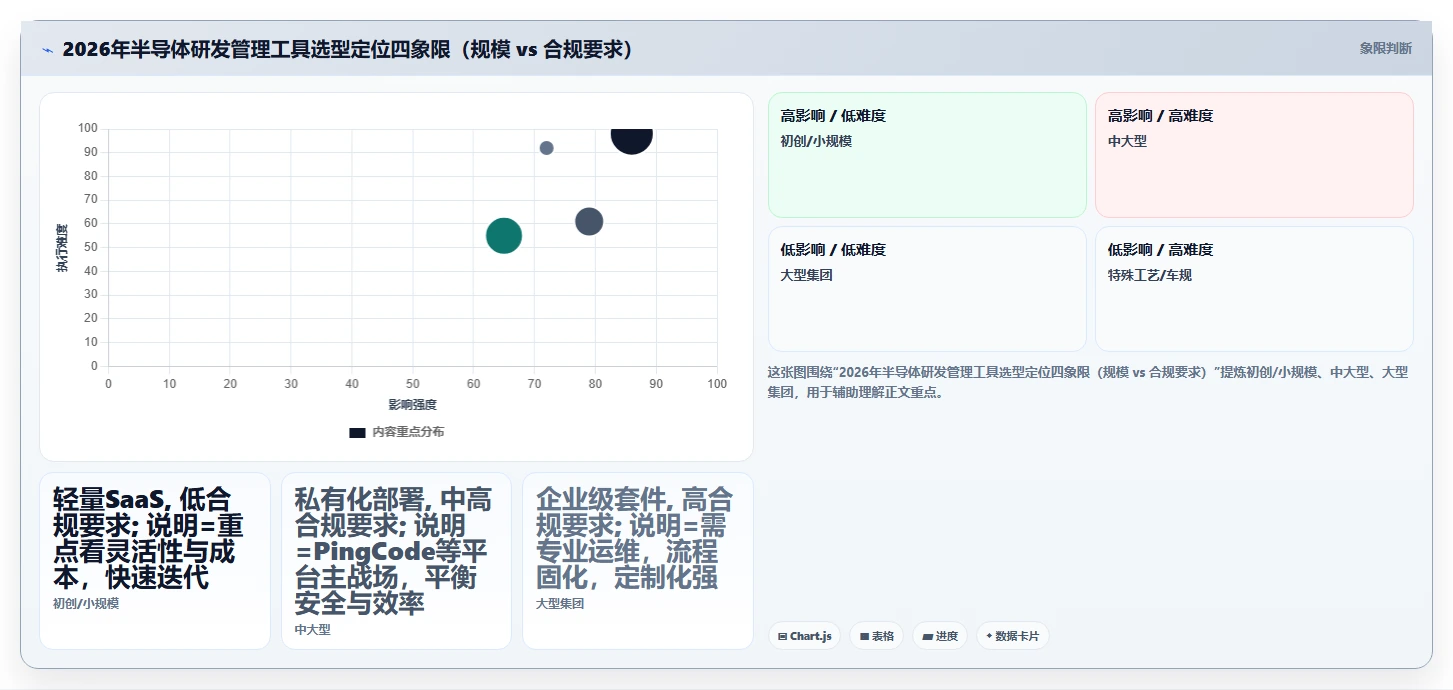Open the 高影响 / 低难度 quadrant card
The width and height of the screenshot is (1453, 690).
coord(927,155)
